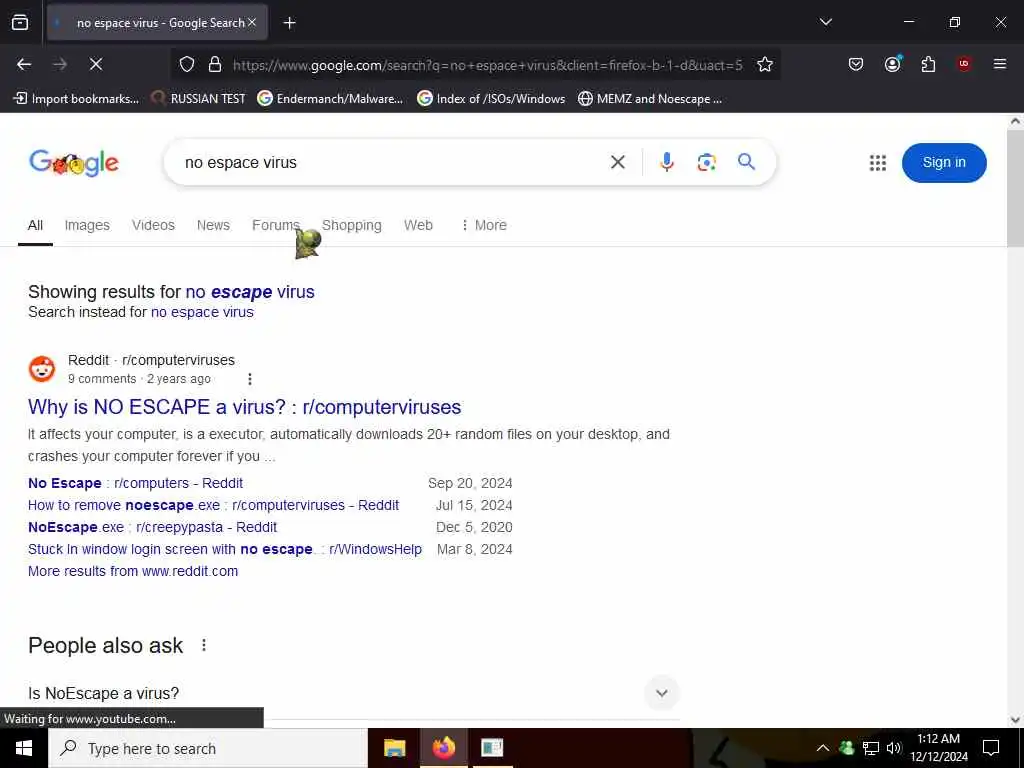Image resolution: width=1024 pixels, height=768 pixels.
Task: Select the All results tab
Action: coord(35,225)
